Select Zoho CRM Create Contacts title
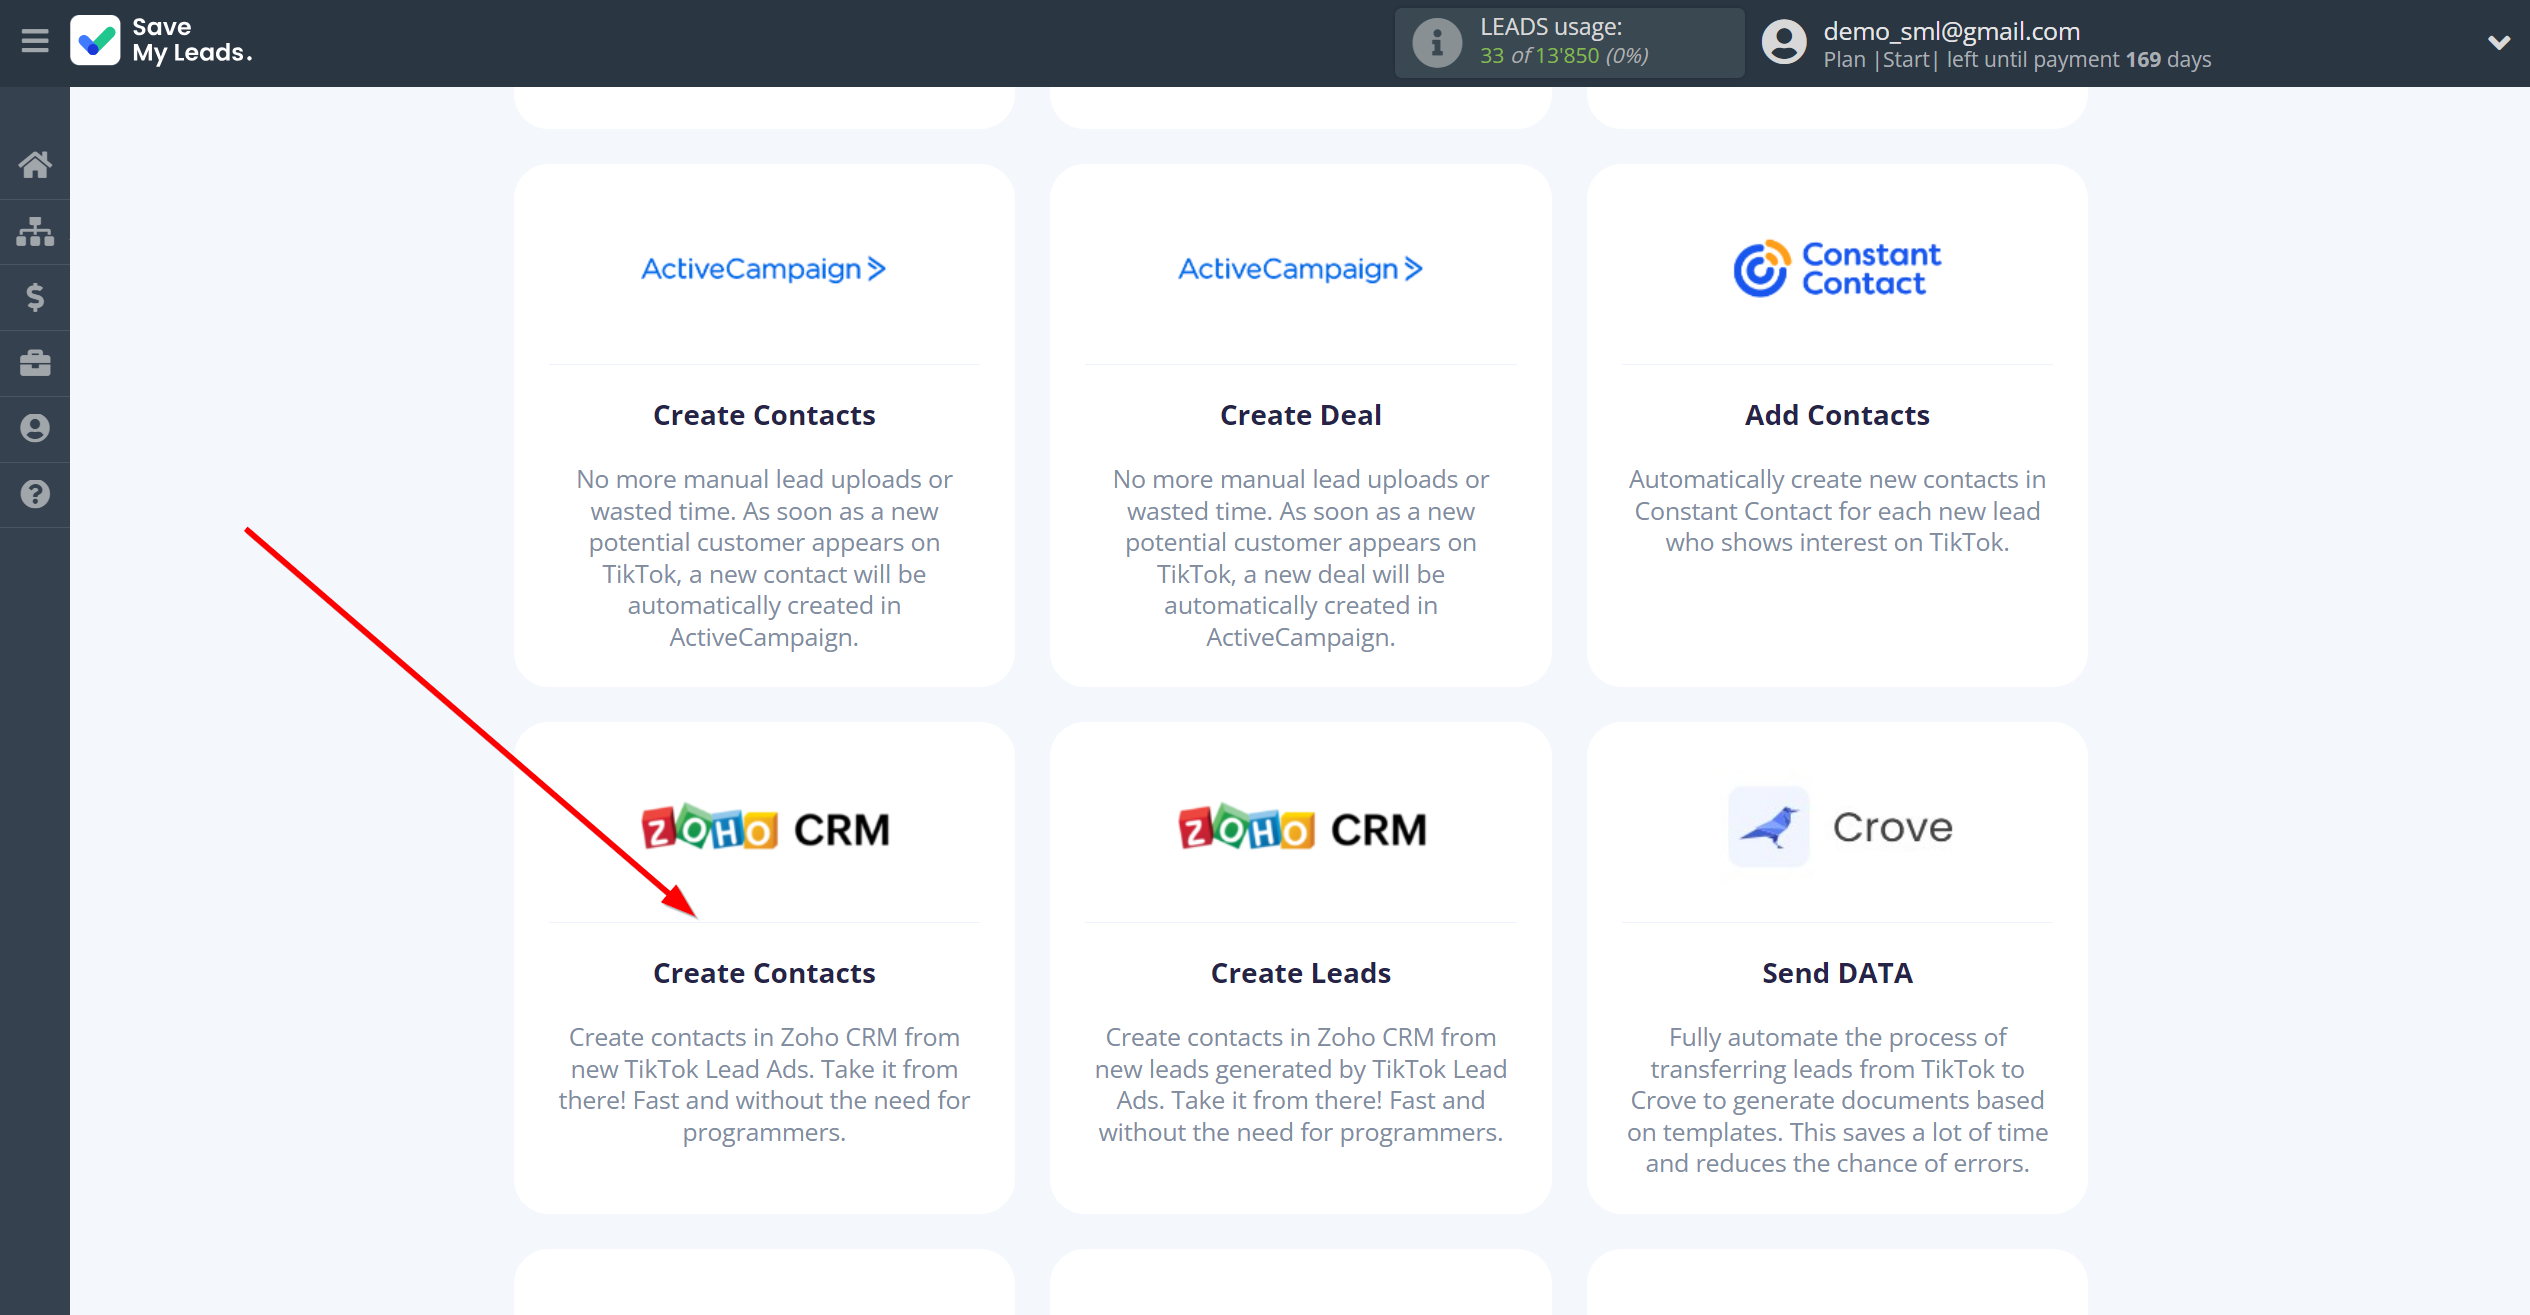Screen dimensions: 2530x1315 point(764,973)
